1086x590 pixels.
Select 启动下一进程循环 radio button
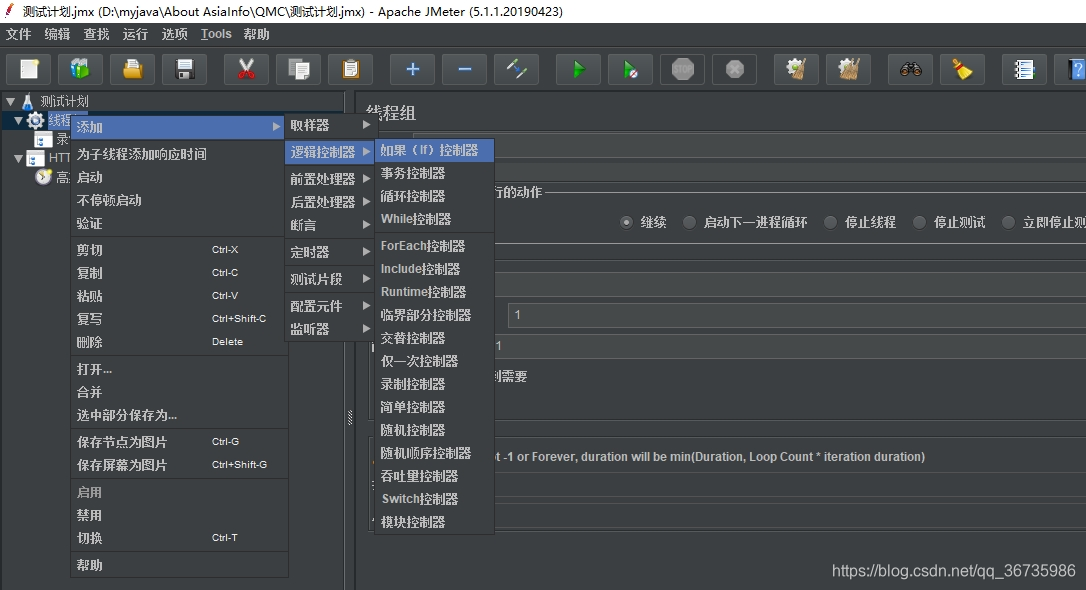pyautogui.click(x=689, y=222)
